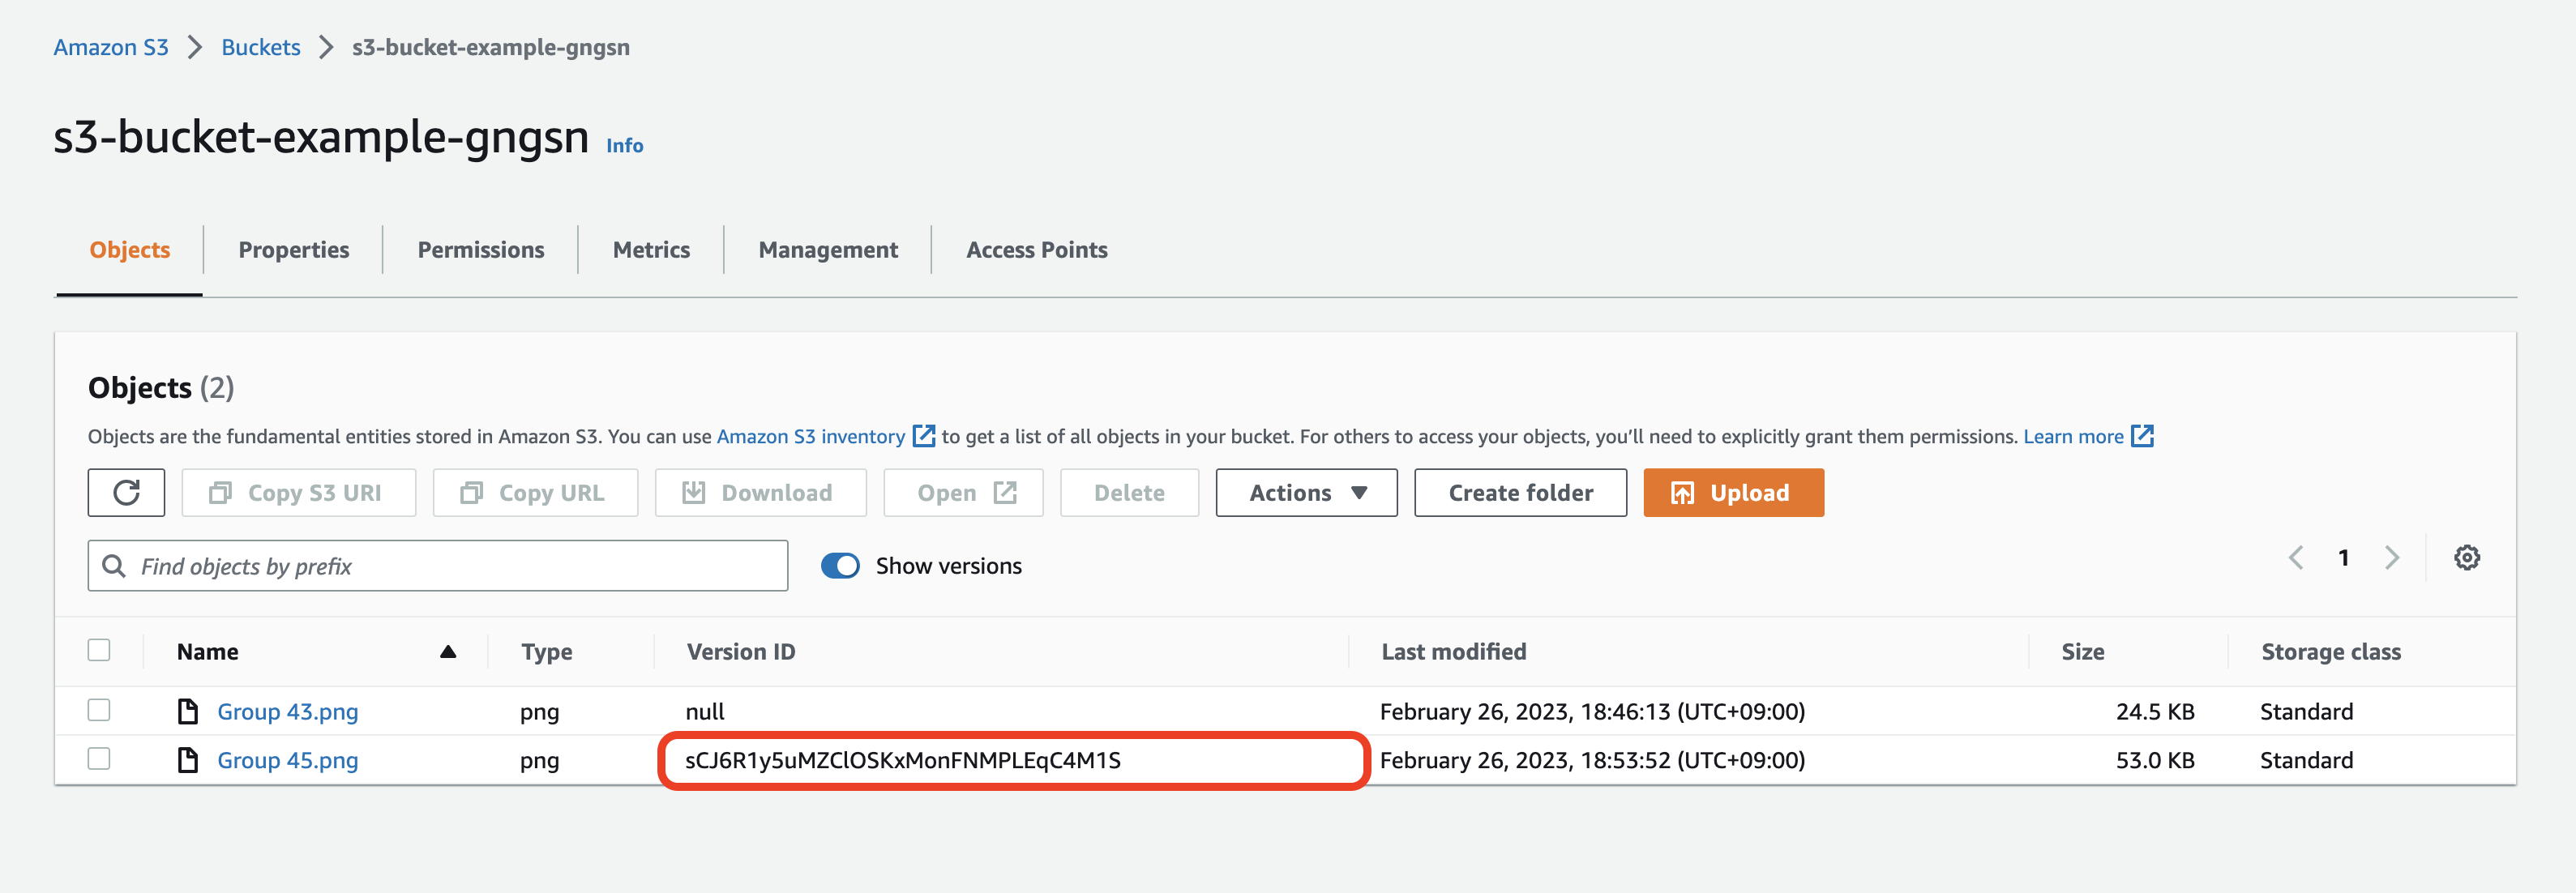The image size is (2576, 893).
Task: Click the Copy S3 URI button
Action: (x=298, y=493)
